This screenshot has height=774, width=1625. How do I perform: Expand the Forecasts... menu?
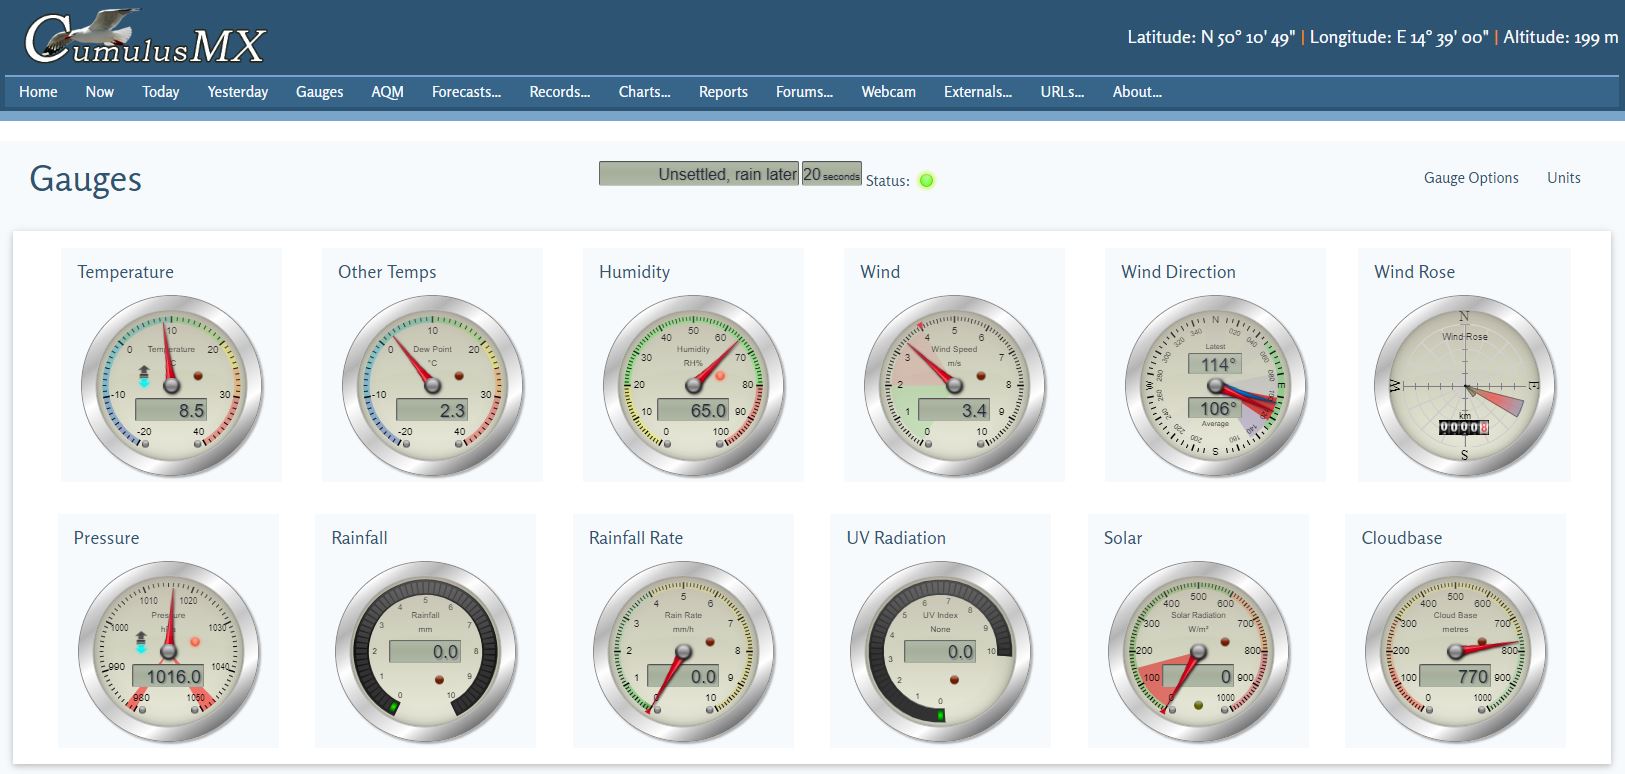click(x=467, y=91)
